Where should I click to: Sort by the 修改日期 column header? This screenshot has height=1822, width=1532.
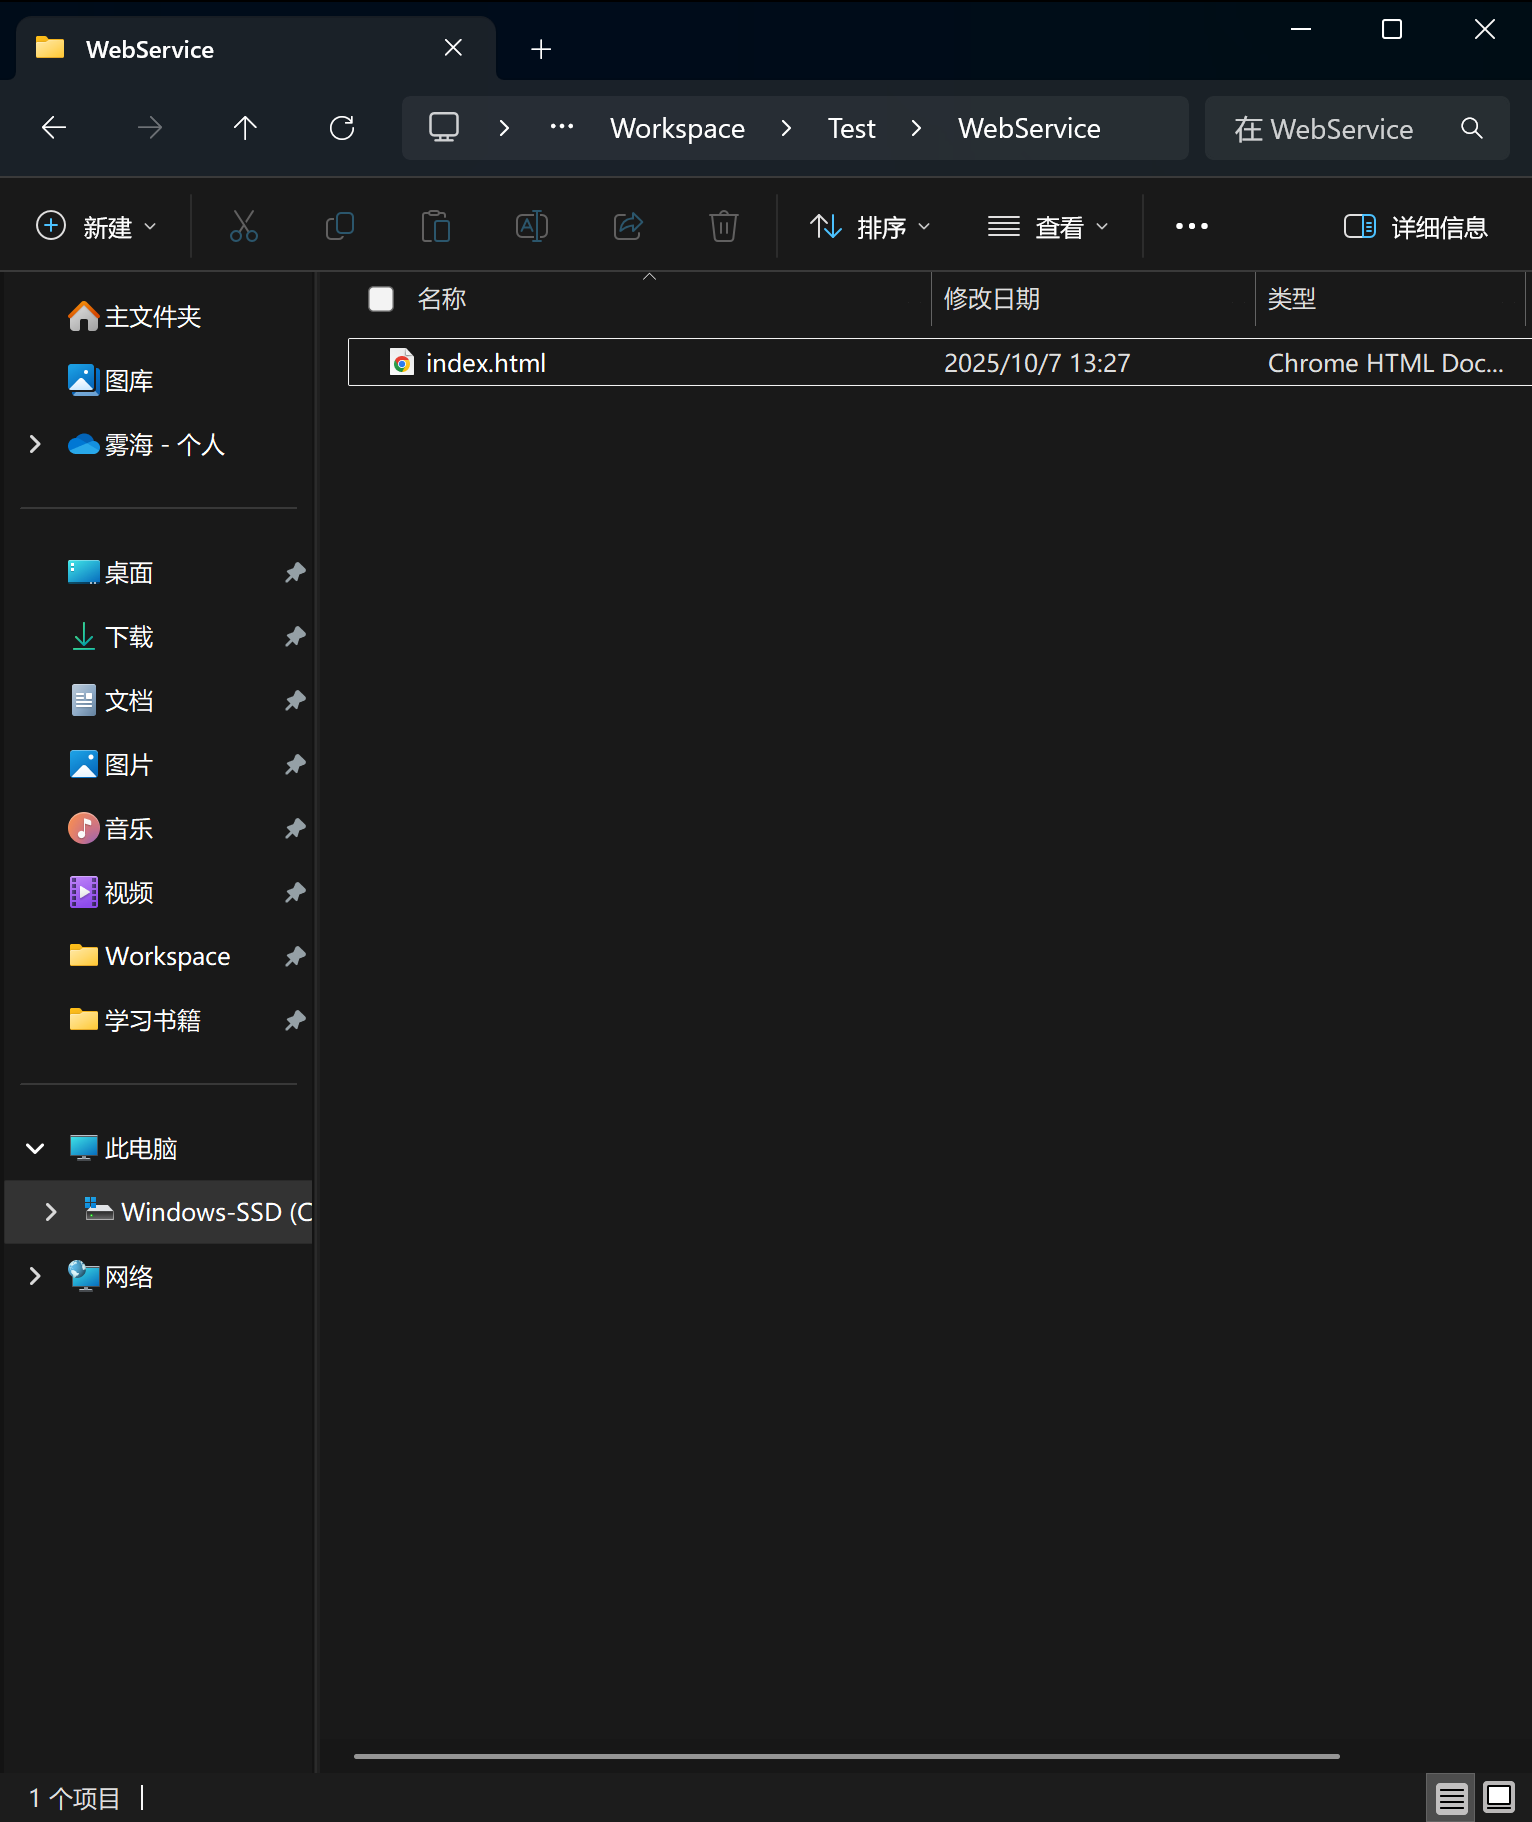[x=992, y=299]
